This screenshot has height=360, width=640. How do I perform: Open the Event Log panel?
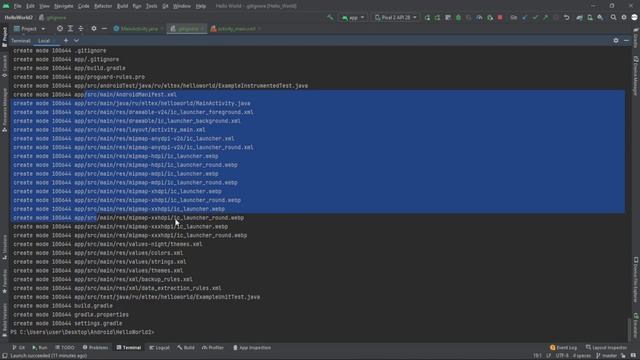(x=563, y=347)
